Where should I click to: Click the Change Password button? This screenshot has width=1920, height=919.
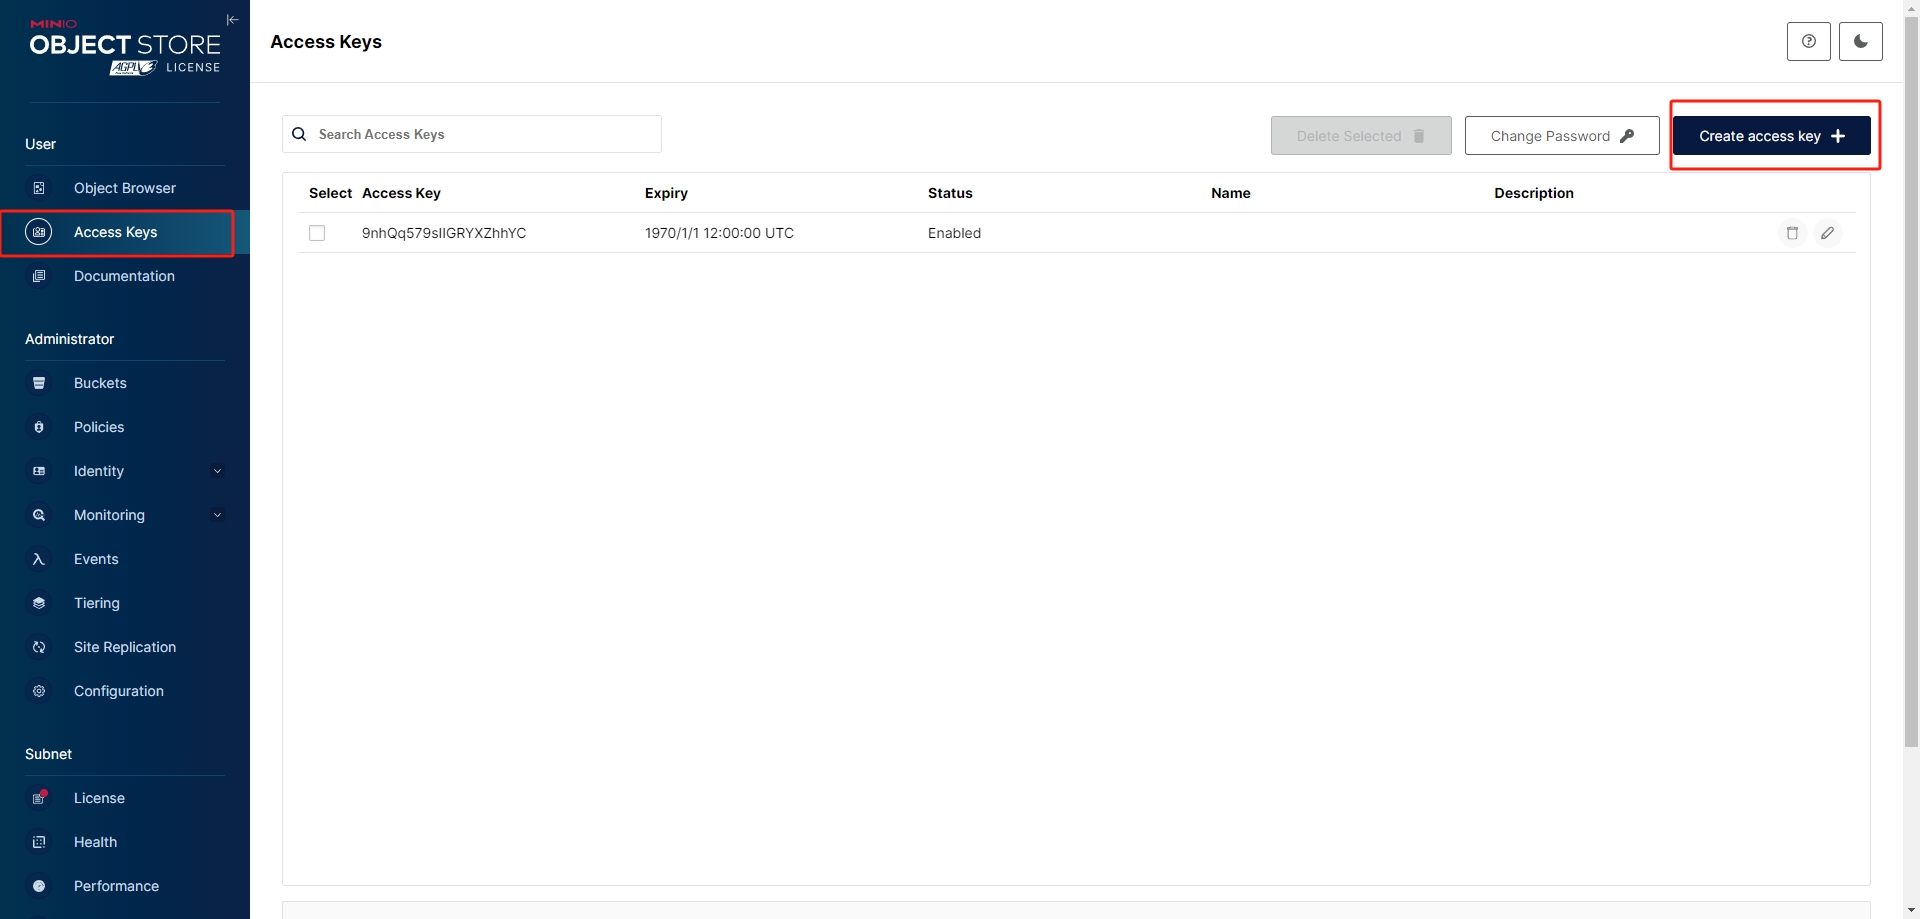click(x=1561, y=136)
